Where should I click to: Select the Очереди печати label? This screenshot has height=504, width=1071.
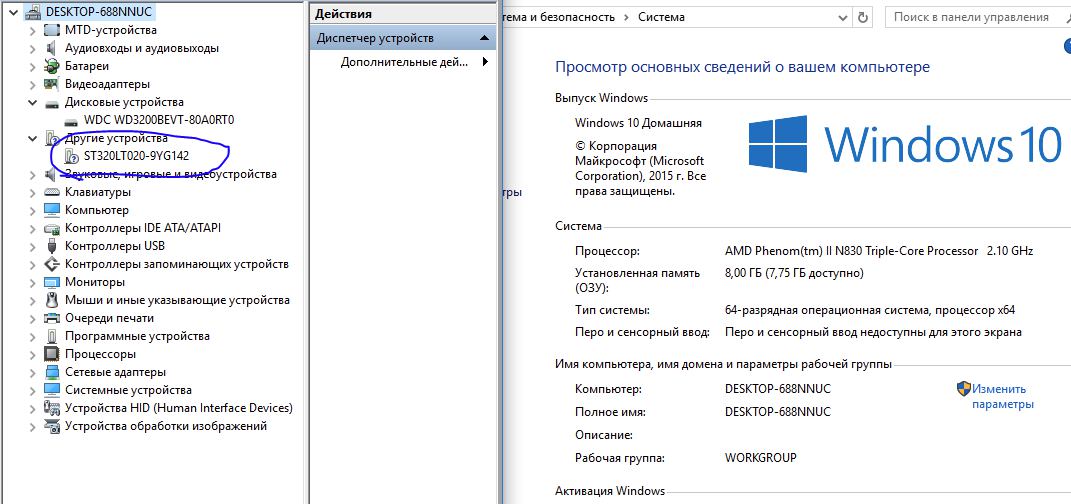pyautogui.click(x=109, y=318)
